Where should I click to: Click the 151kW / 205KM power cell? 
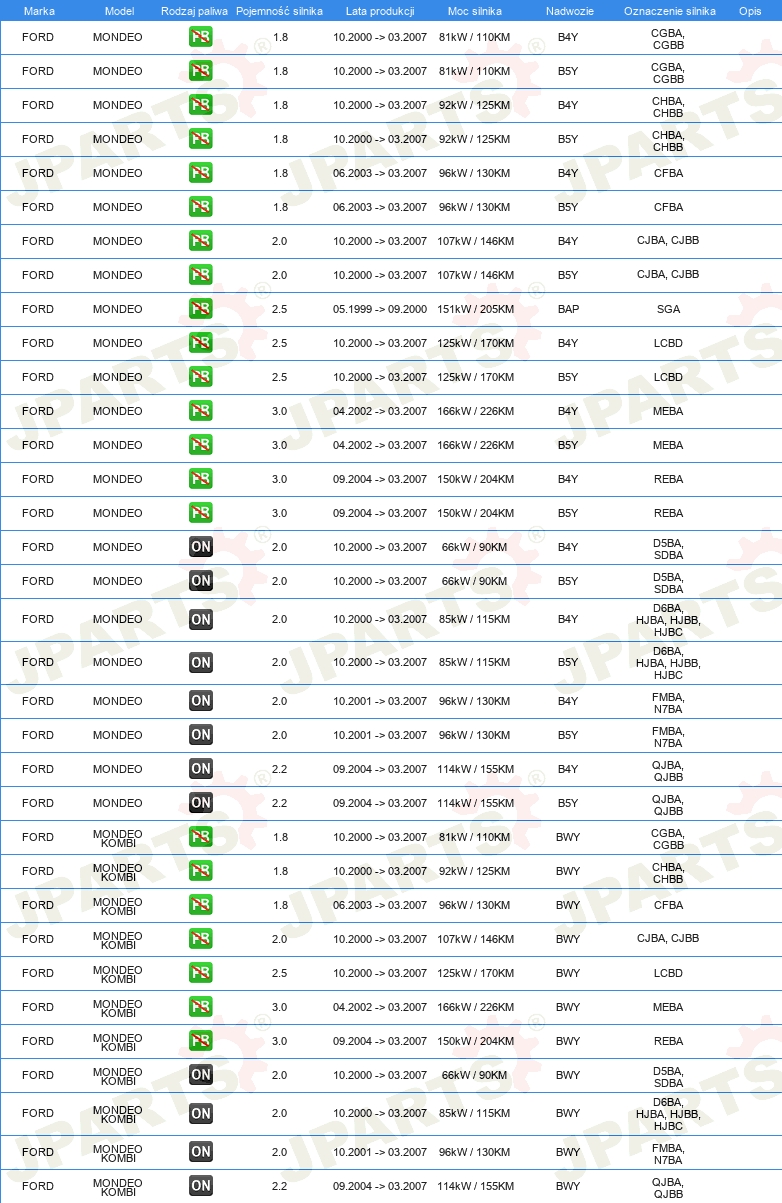coord(475,310)
